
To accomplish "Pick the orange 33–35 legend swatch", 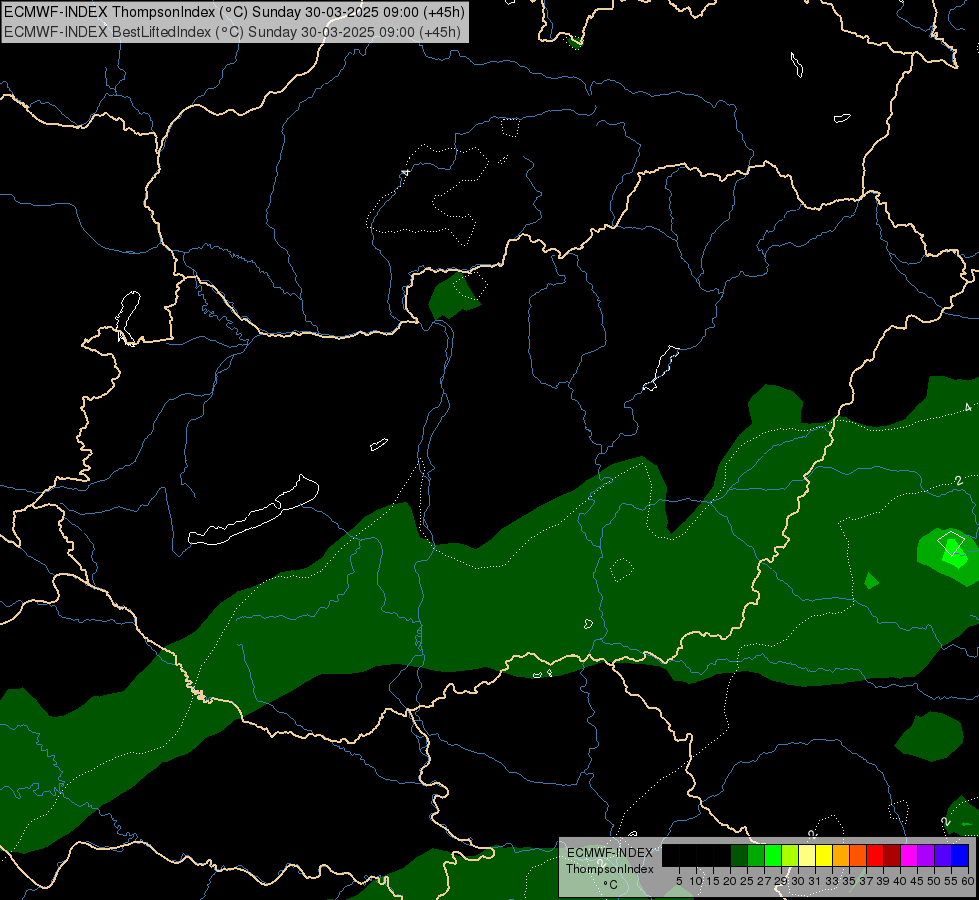I will [841, 855].
